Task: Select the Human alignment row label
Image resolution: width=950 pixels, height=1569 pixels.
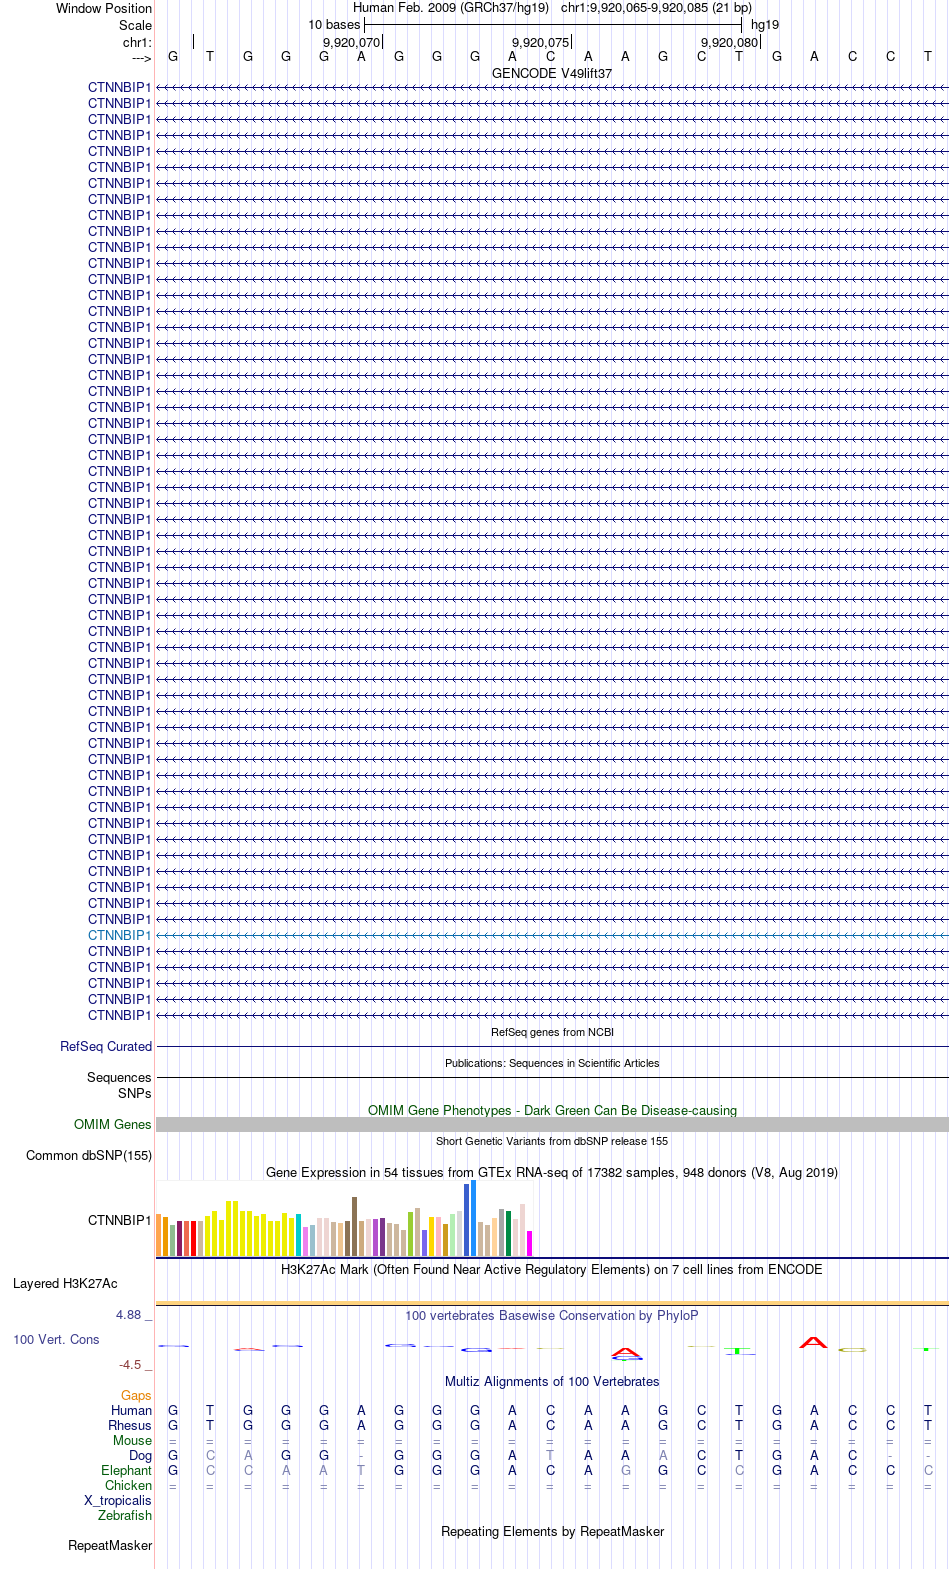Action: tap(131, 1410)
